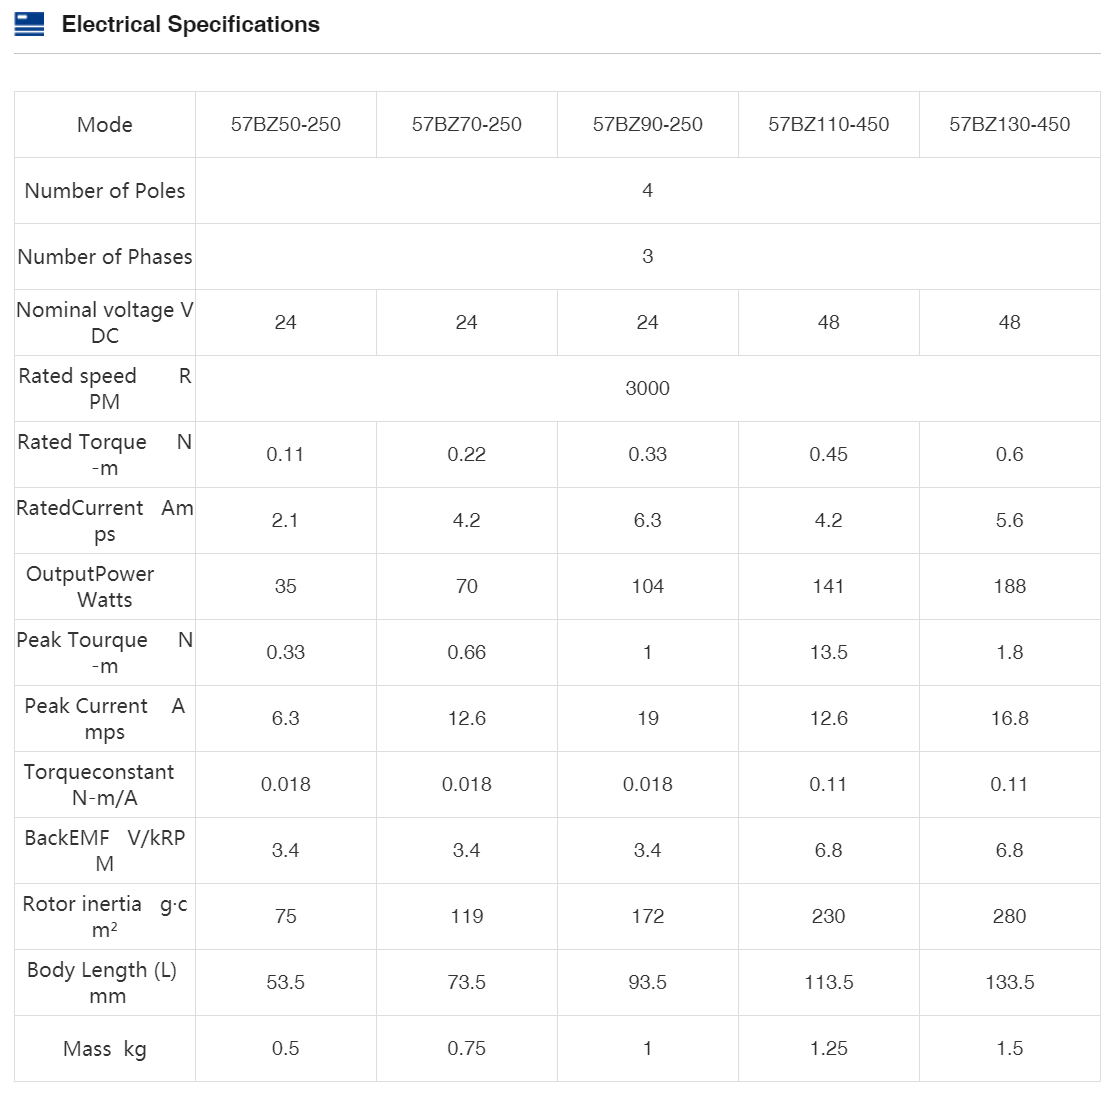
Task: Click the 57BZ50-250 model column header
Action: click(286, 125)
